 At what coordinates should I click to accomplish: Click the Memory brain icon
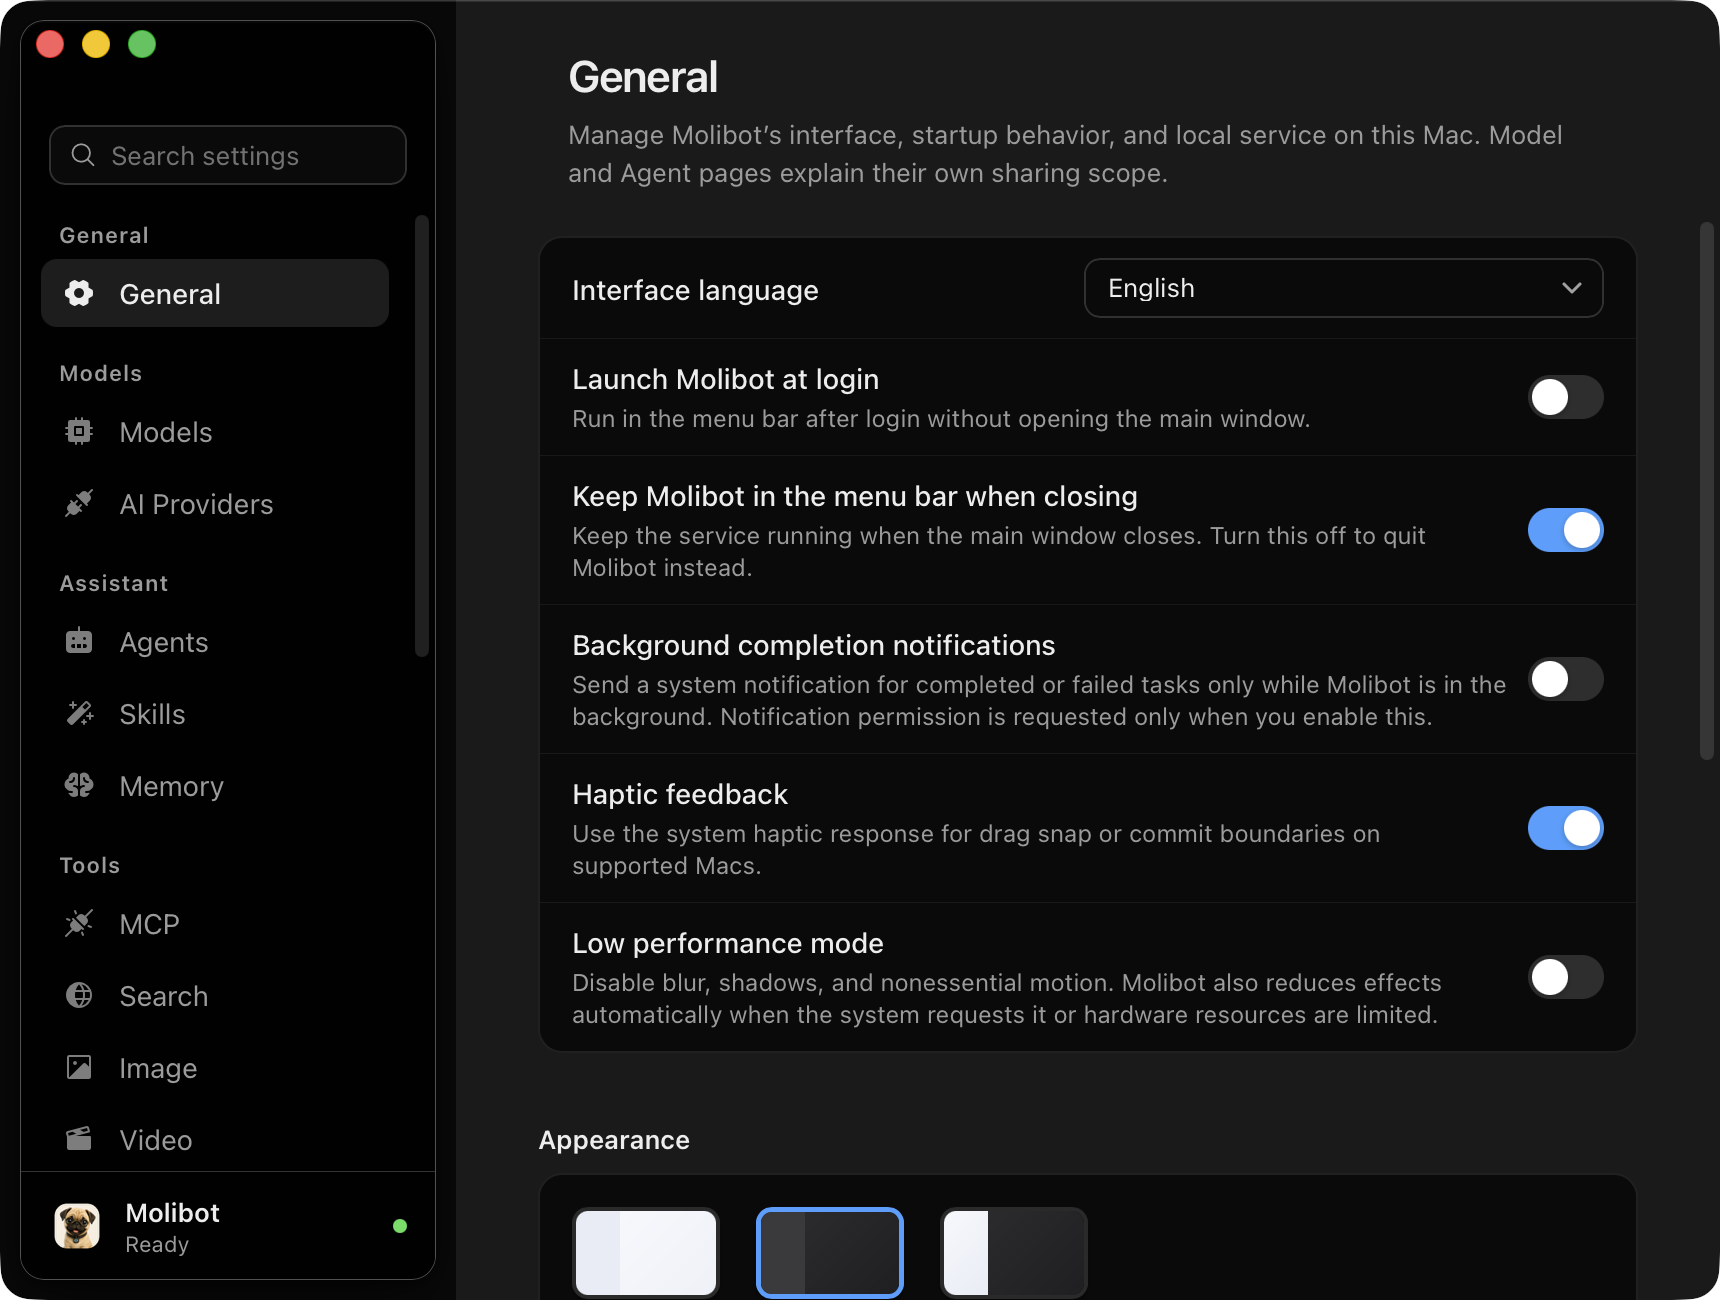pyautogui.click(x=79, y=785)
